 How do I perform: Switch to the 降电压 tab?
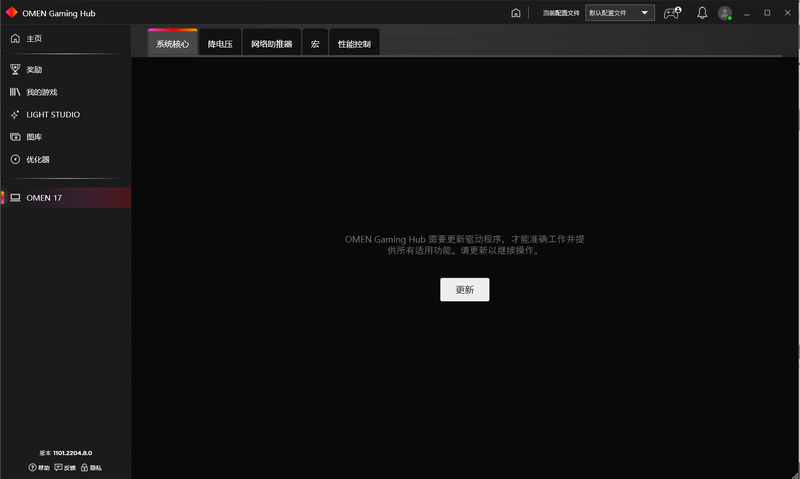(x=219, y=45)
